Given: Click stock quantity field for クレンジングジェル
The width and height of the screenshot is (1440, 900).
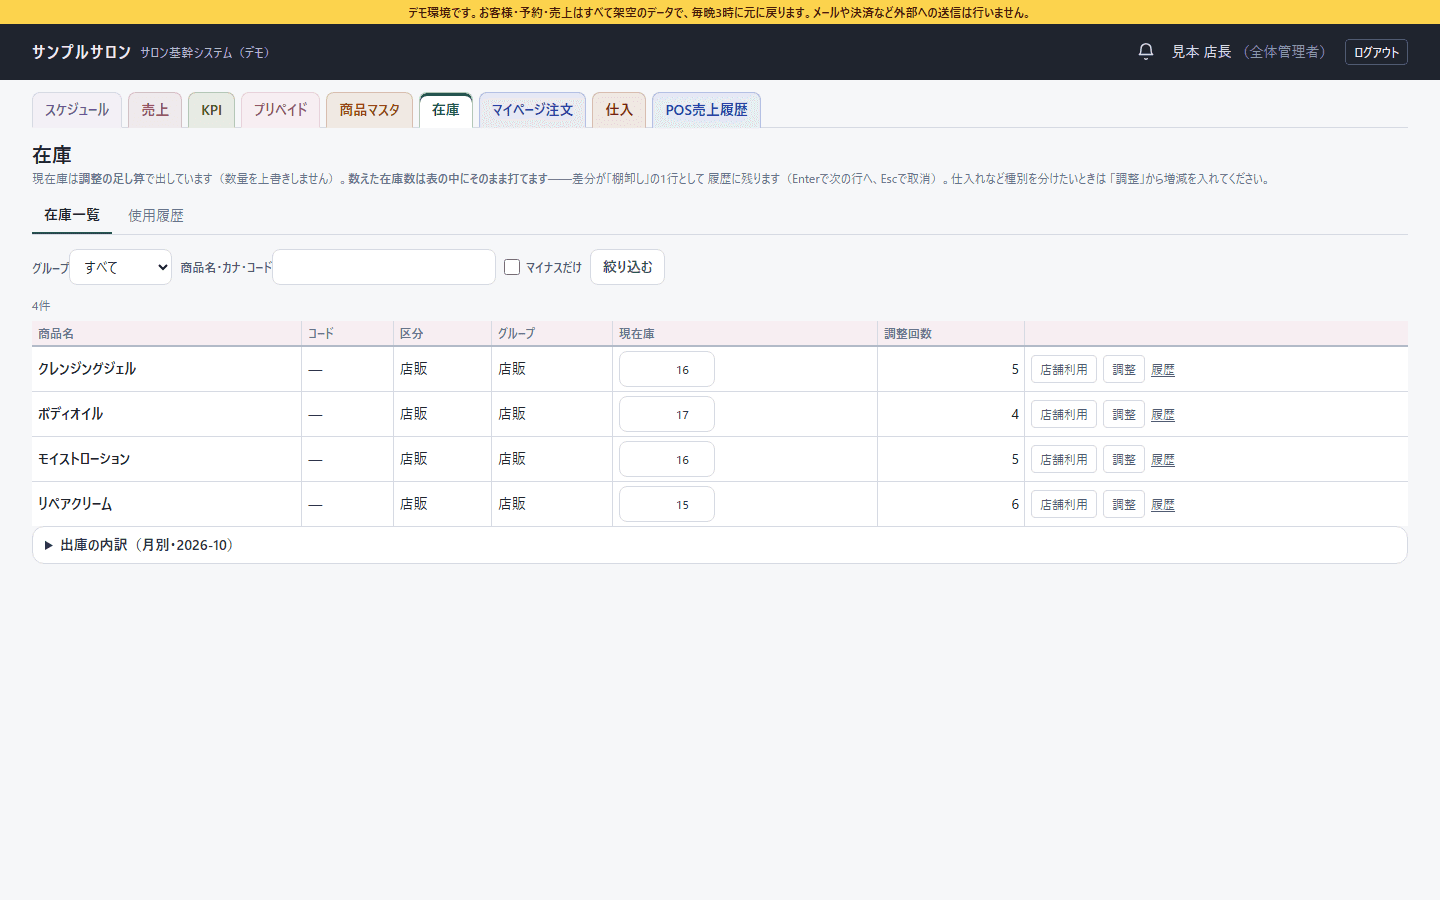Looking at the screenshot, I should click(667, 369).
